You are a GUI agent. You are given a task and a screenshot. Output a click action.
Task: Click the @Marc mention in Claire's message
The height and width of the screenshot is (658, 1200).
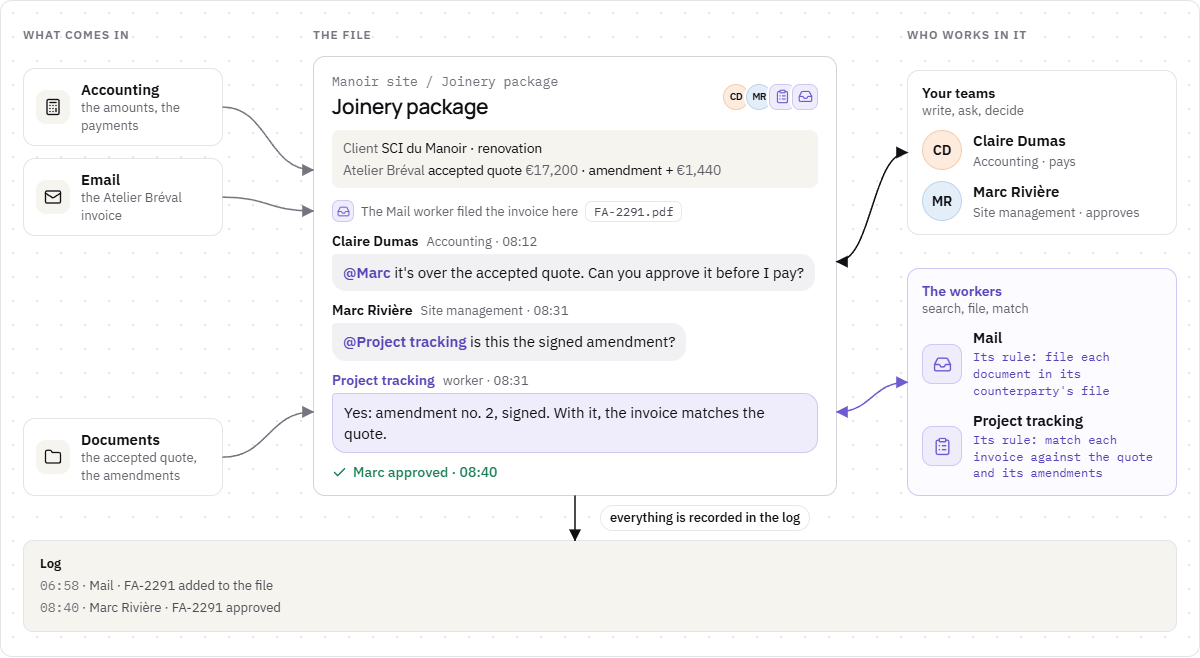[x=367, y=272]
